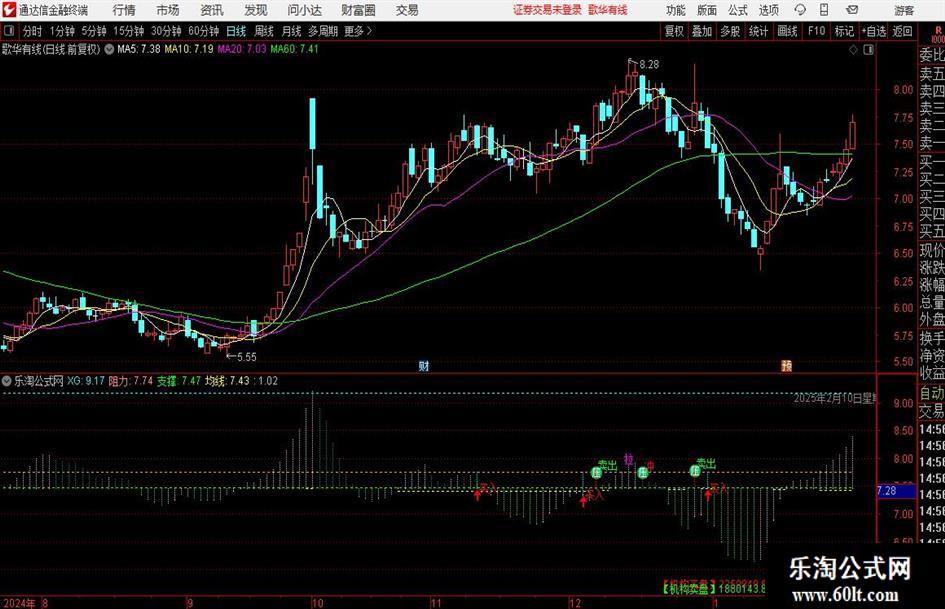The width and height of the screenshot is (945, 609).
Task: Click the MA60: 7.41 indicator label
Action: 295,49
